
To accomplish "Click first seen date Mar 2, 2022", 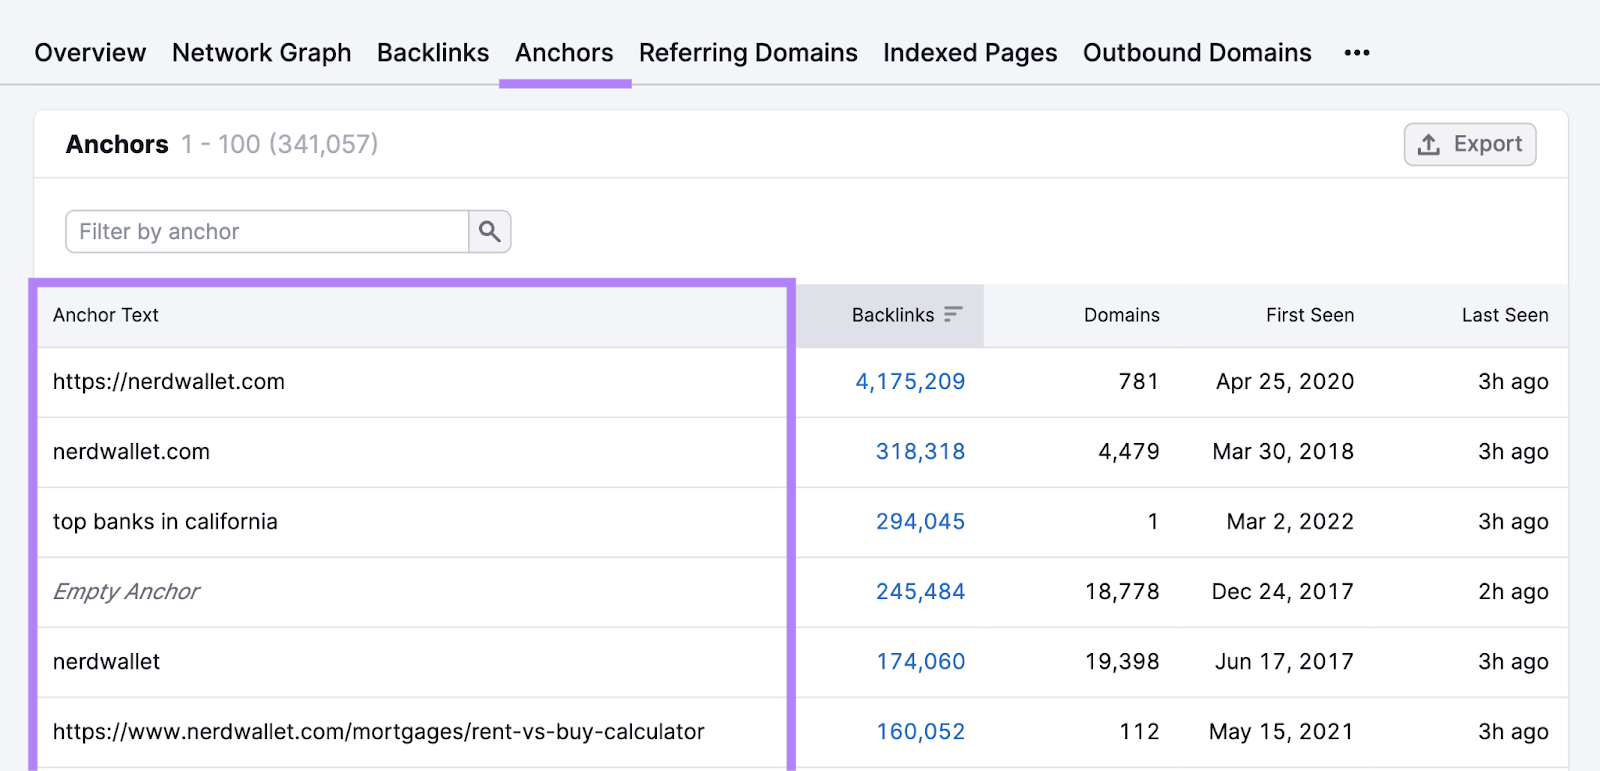I will (1290, 521).
